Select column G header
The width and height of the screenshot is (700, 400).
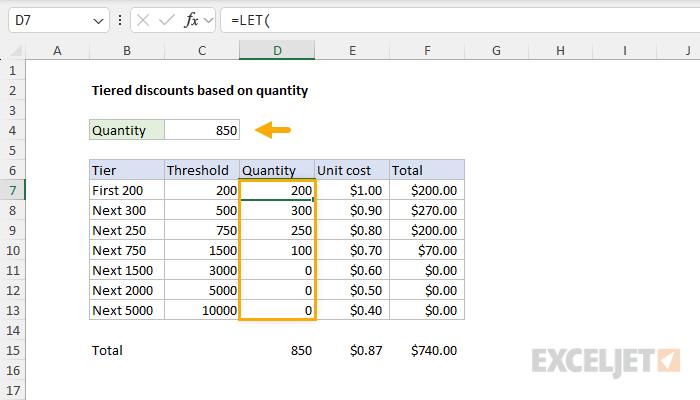point(496,50)
